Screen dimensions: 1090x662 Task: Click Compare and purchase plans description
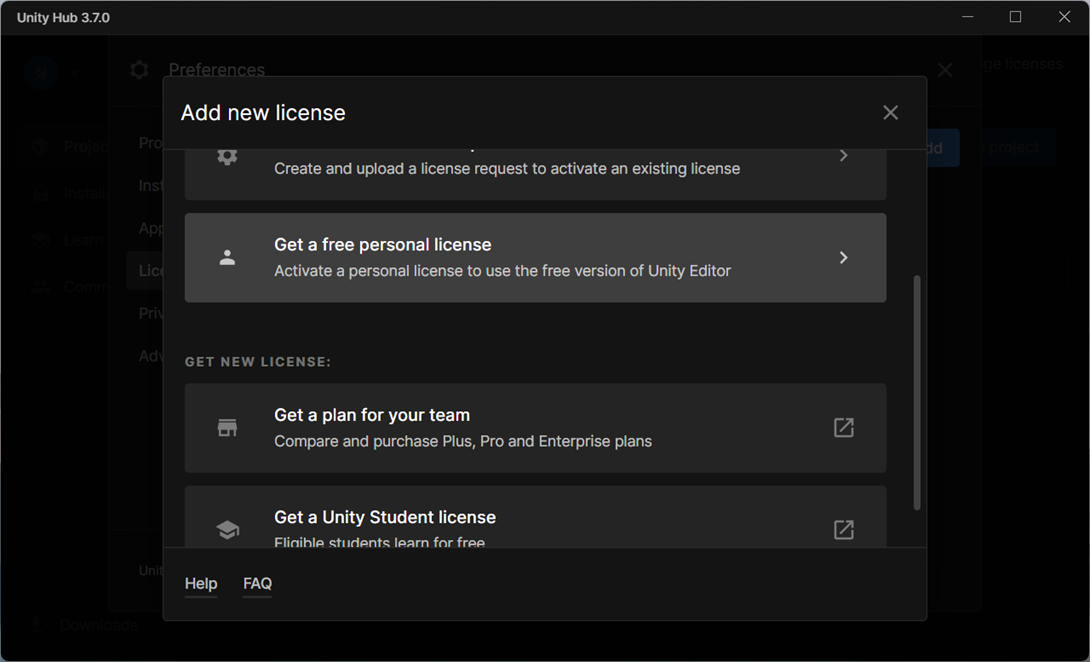(463, 442)
